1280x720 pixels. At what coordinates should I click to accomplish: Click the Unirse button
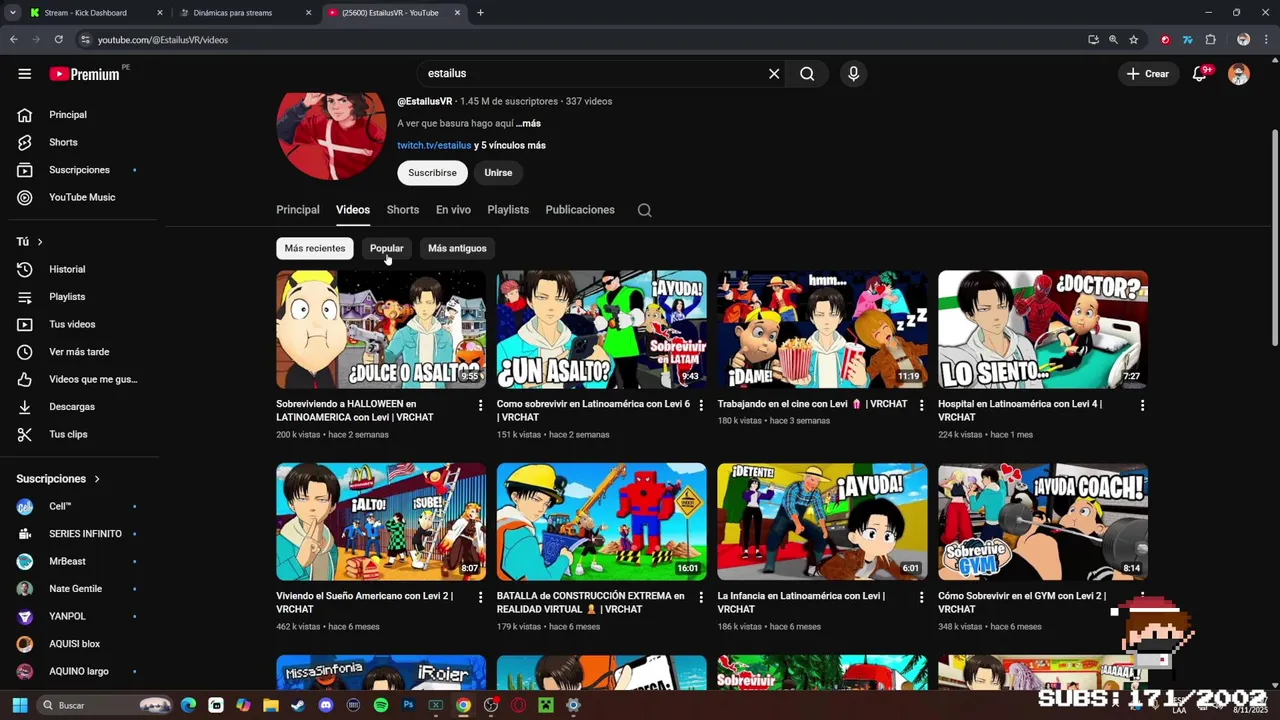498,173
